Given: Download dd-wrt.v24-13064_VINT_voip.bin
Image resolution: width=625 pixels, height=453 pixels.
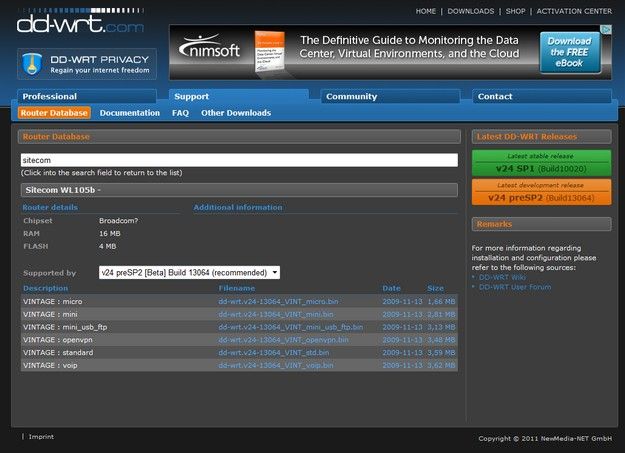Looking at the screenshot, I should [276, 365].
